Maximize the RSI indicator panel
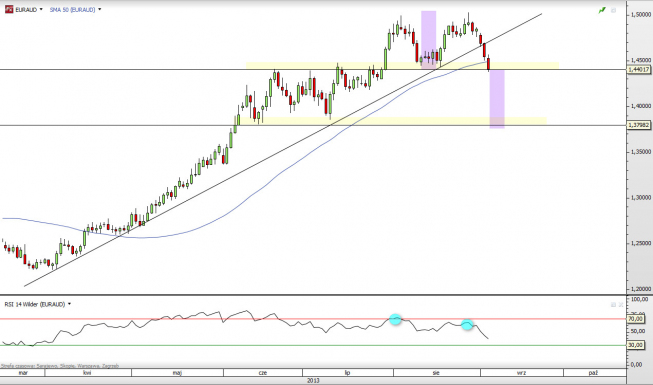The height and width of the screenshot is (385, 653). [613, 305]
